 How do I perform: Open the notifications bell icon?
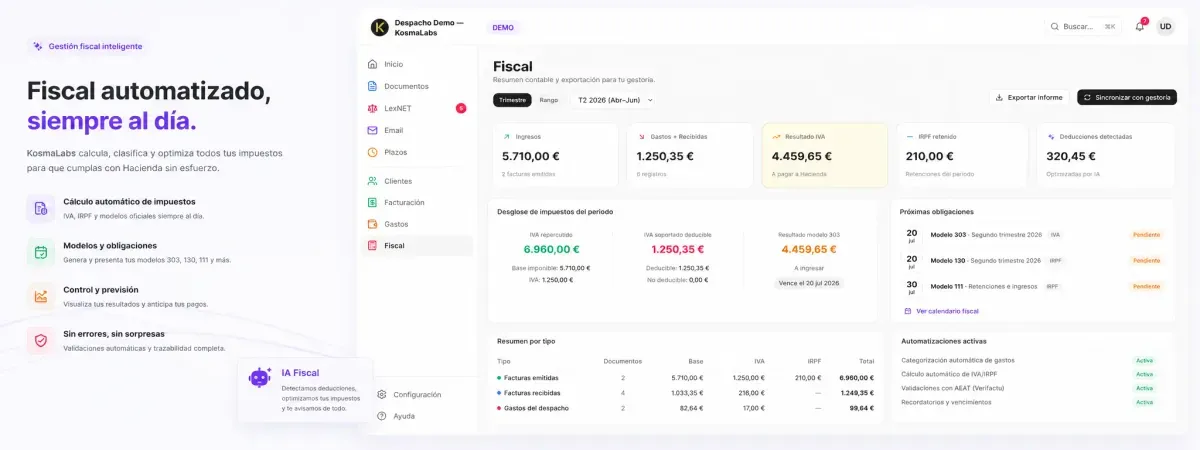coord(1139,27)
